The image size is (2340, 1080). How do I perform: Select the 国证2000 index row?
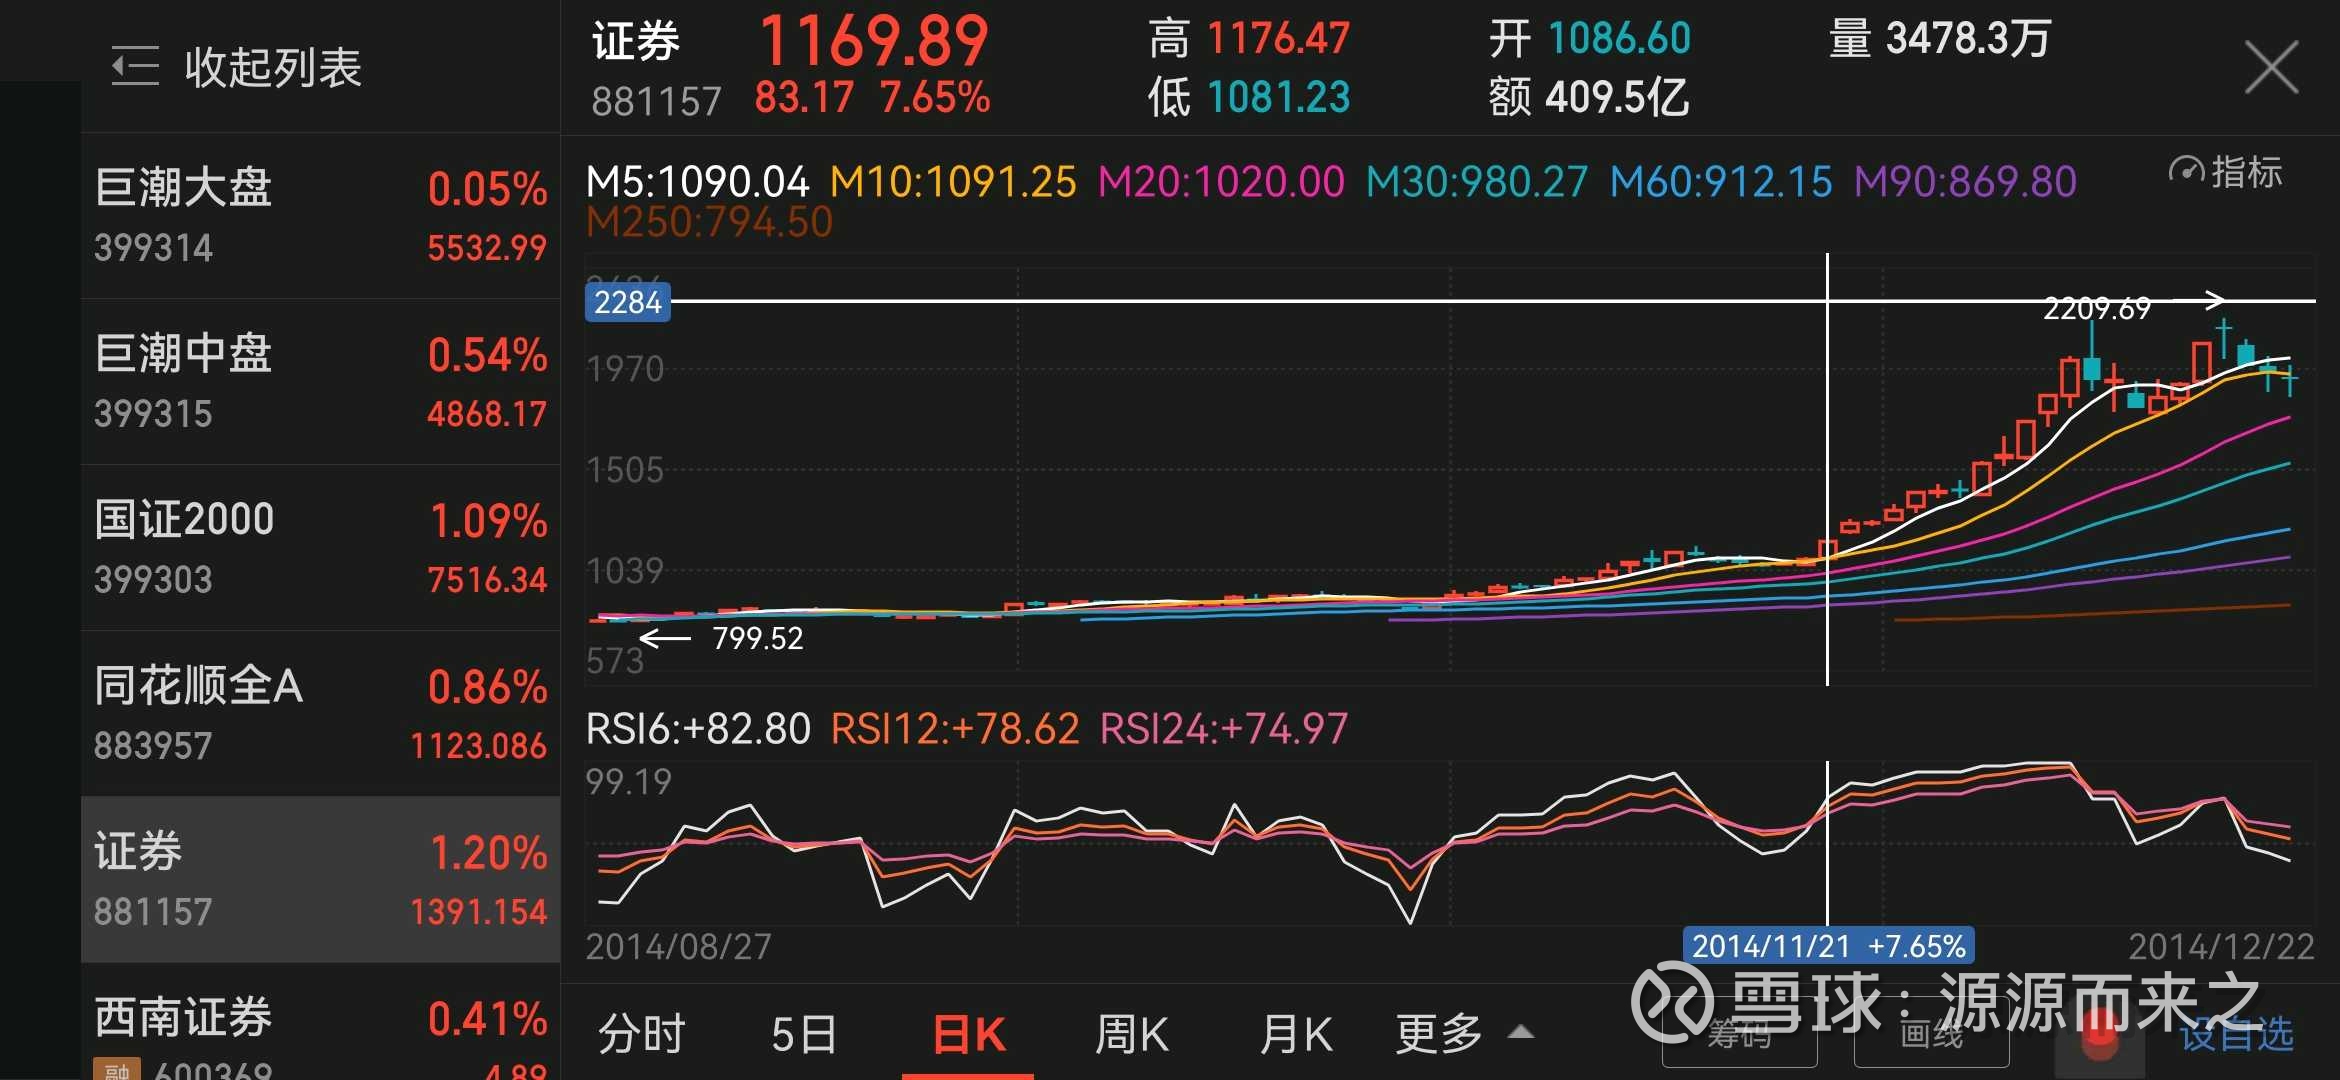click(320, 547)
